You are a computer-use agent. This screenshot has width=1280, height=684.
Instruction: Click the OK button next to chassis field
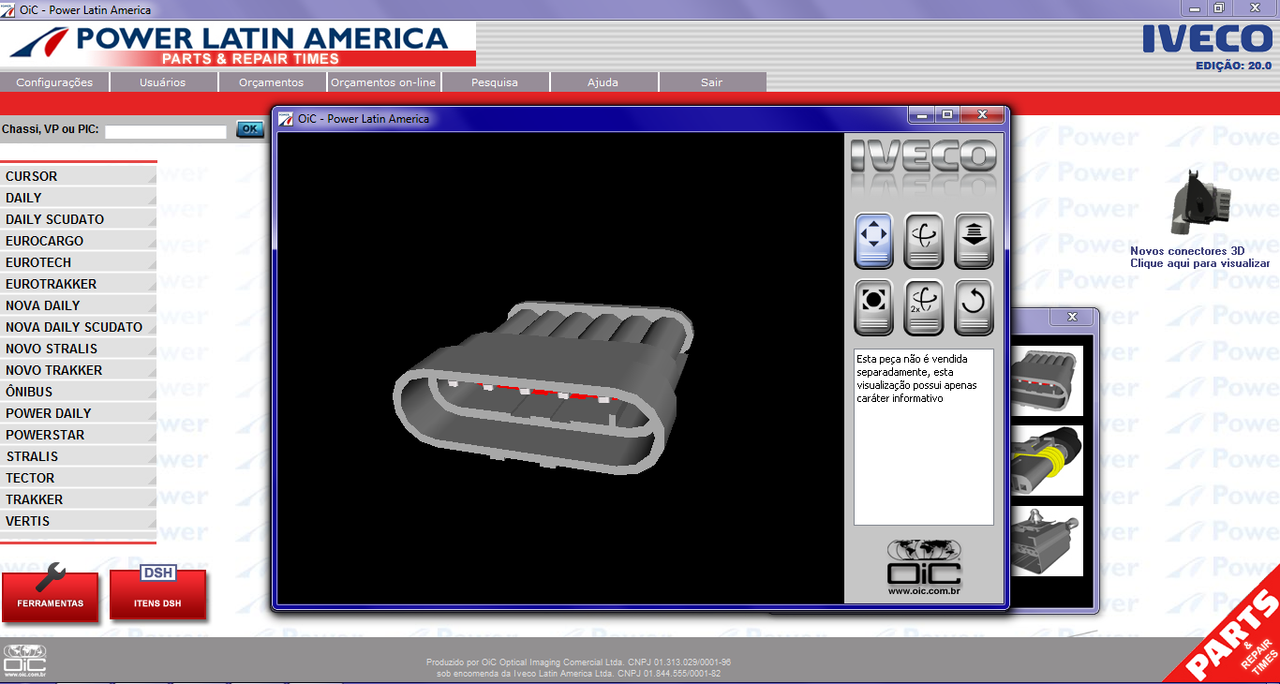(x=250, y=129)
